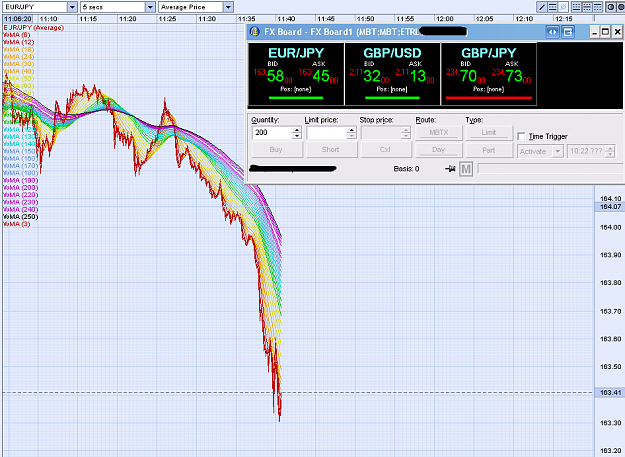This screenshot has height=457, width=625.
Task: Click the 10:22 time trigger field
Action: click(586, 151)
